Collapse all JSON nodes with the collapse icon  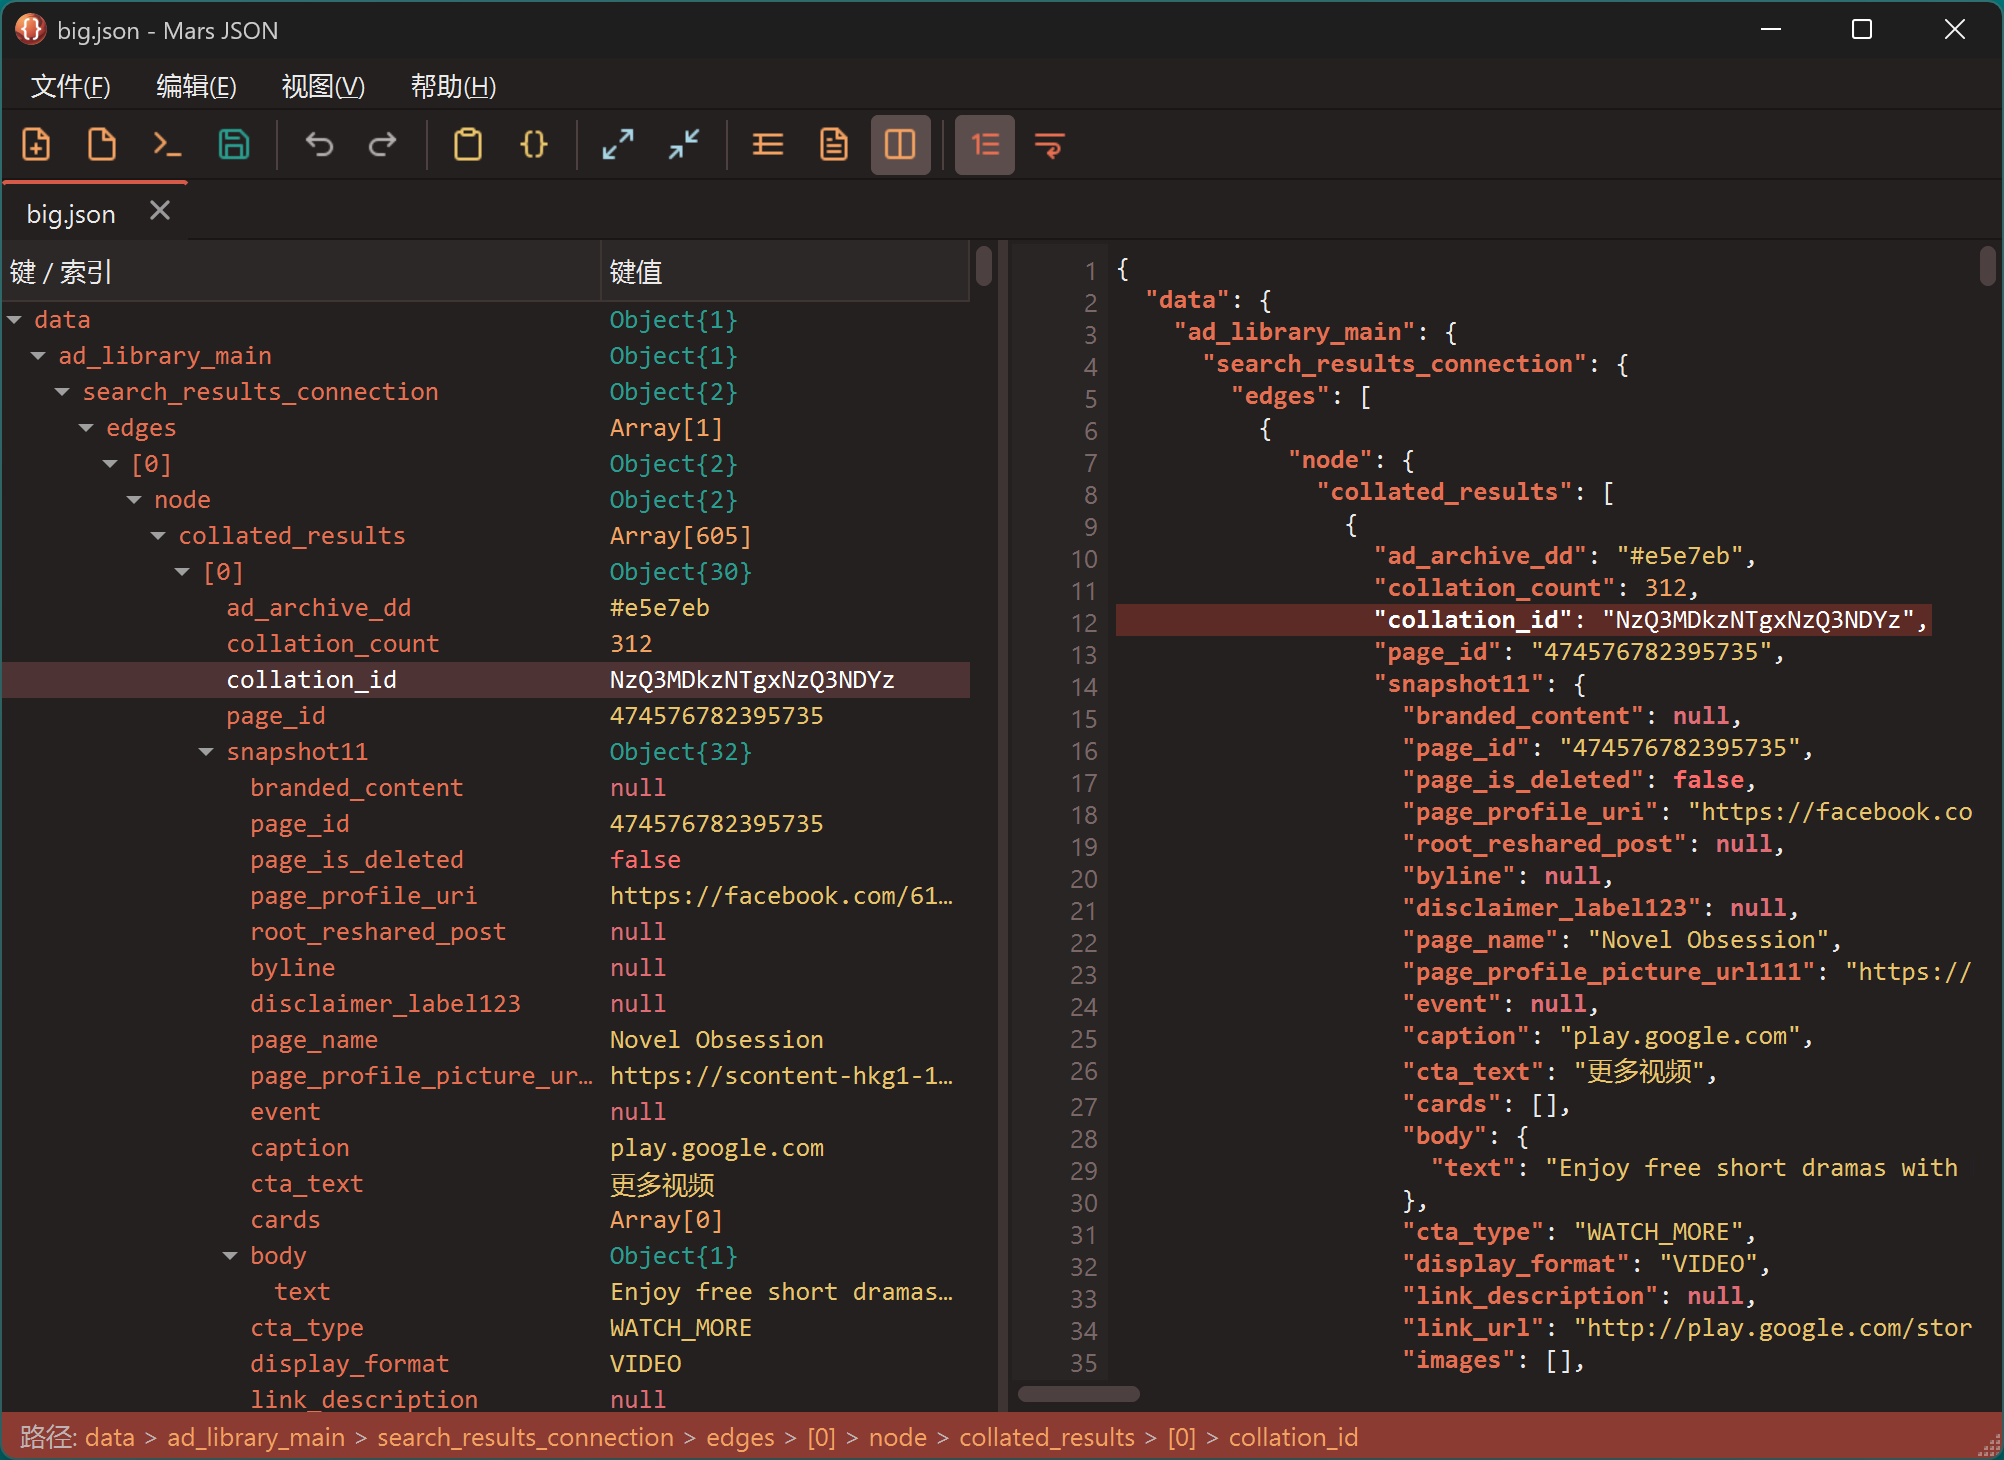click(x=683, y=145)
